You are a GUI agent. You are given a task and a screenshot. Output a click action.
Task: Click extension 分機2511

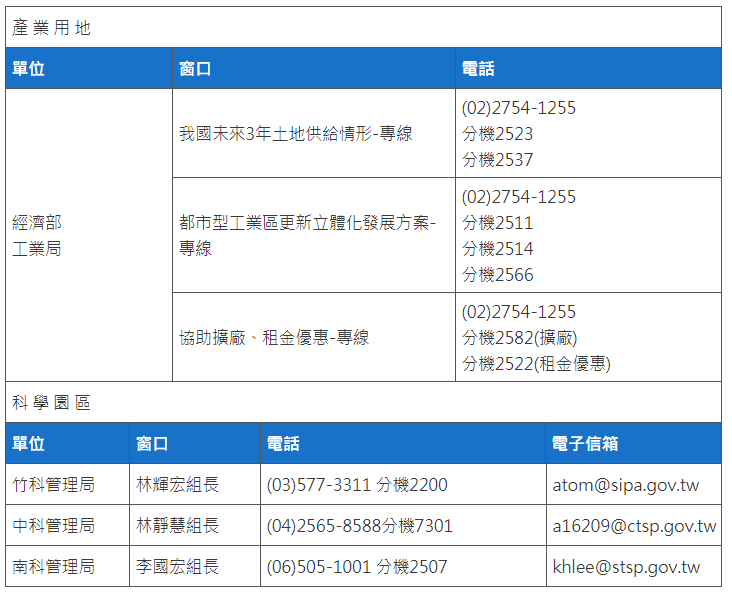click(x=498, y=223)
